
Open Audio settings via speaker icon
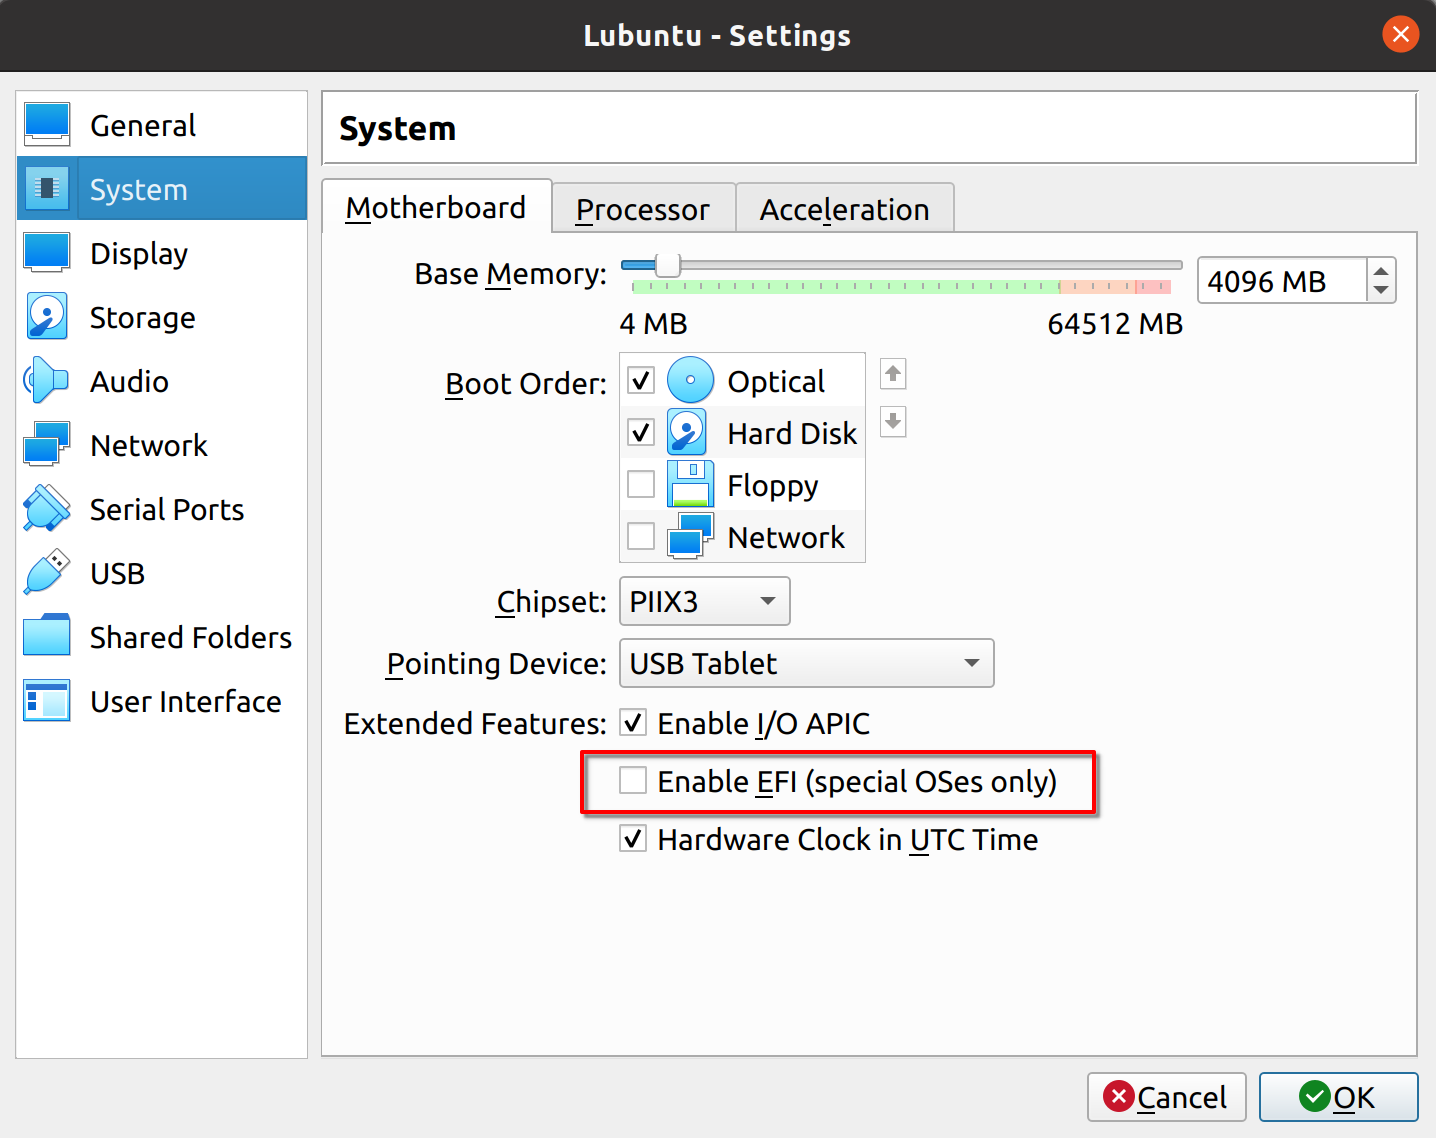(x=46, y=380)
